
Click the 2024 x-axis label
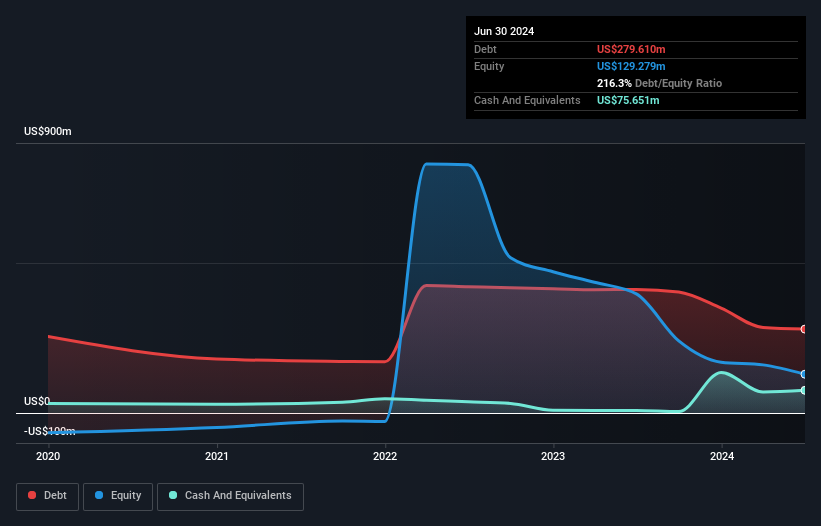722,456
